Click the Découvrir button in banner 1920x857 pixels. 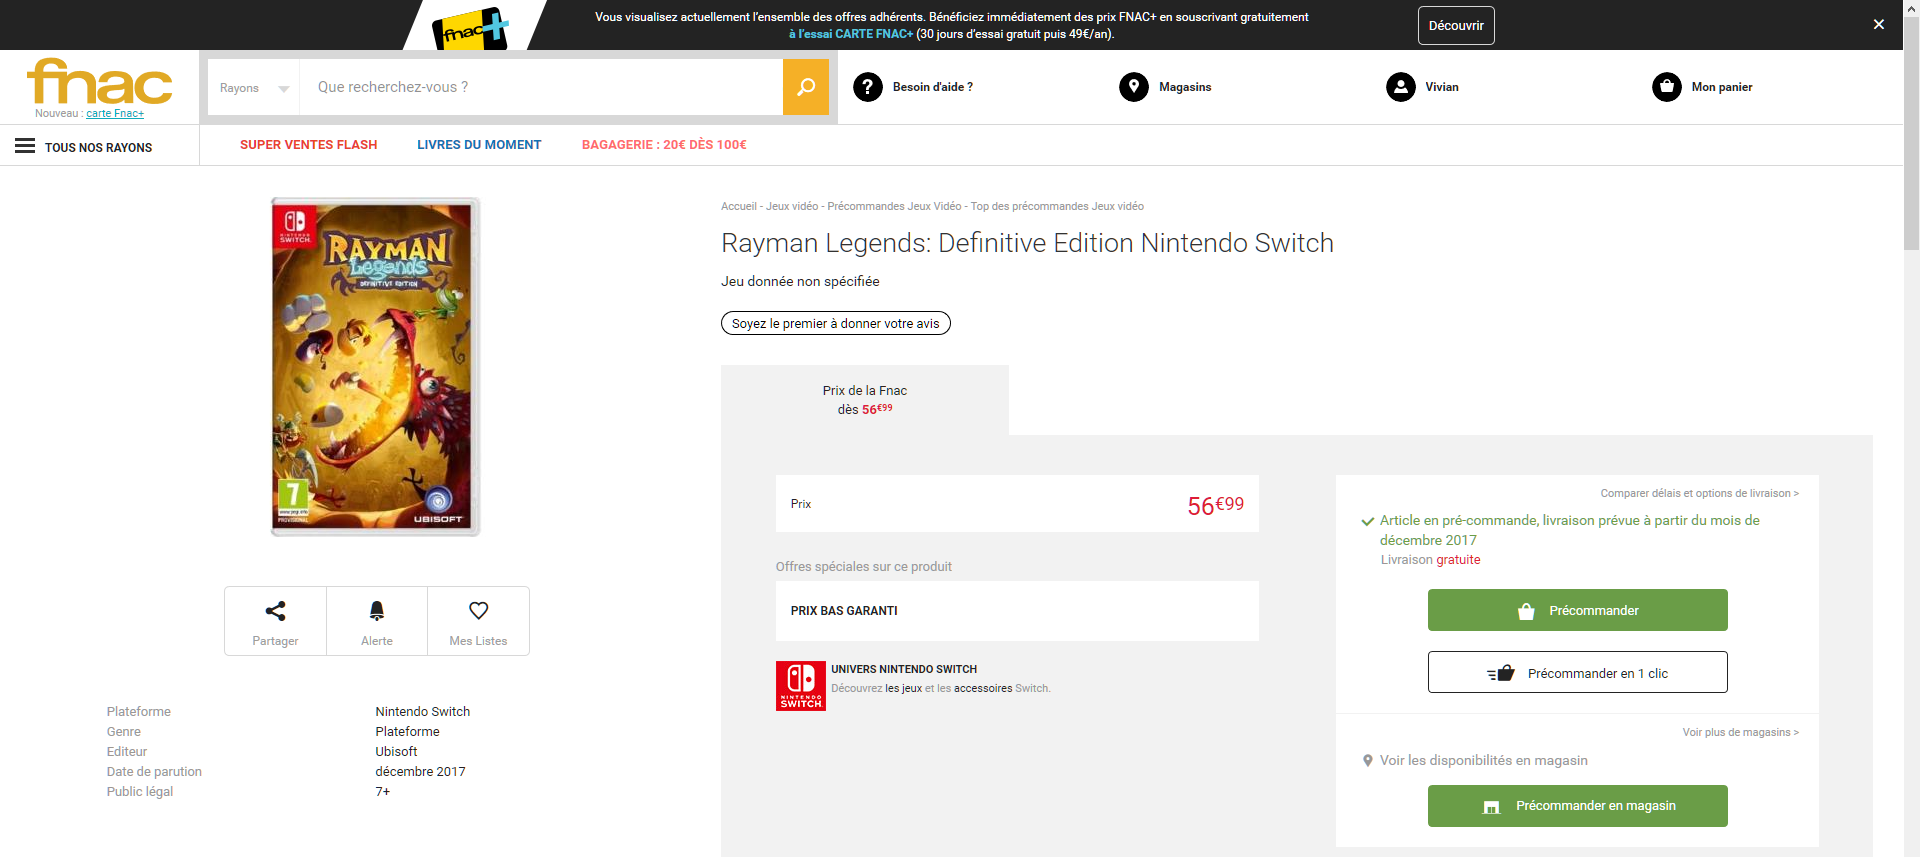coord(1456,25)
